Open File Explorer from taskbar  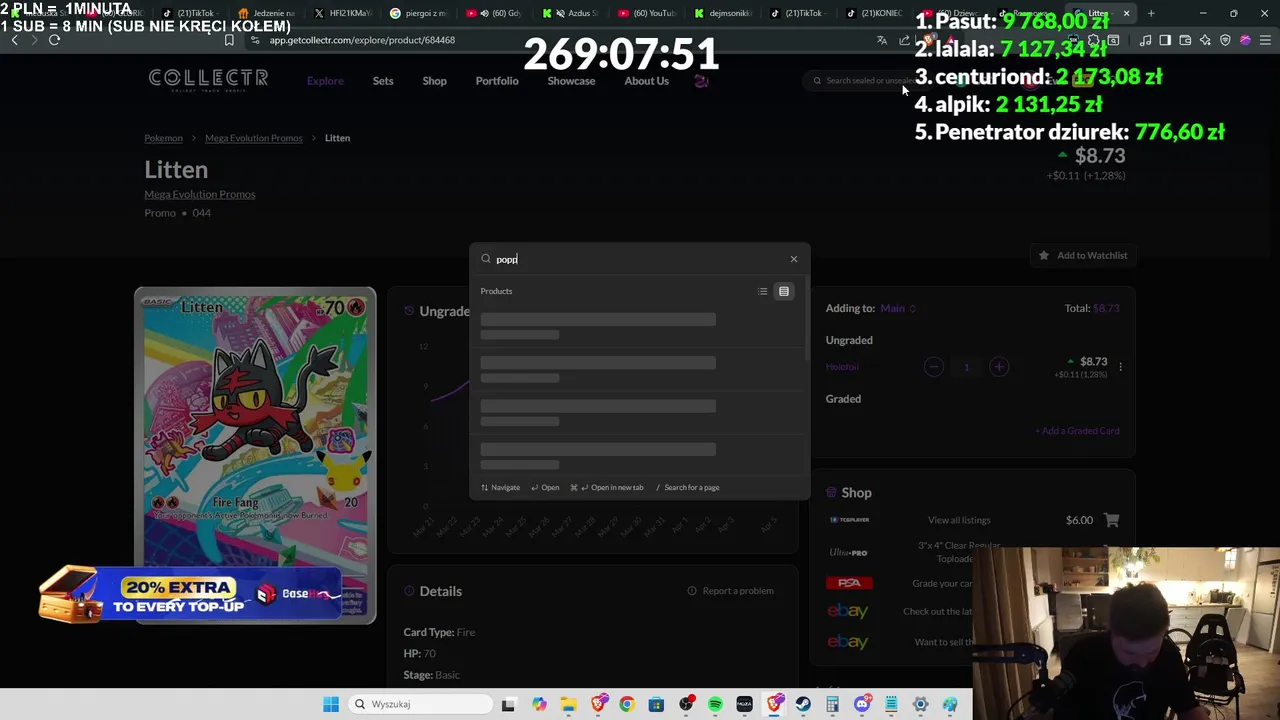pos(568,704)
